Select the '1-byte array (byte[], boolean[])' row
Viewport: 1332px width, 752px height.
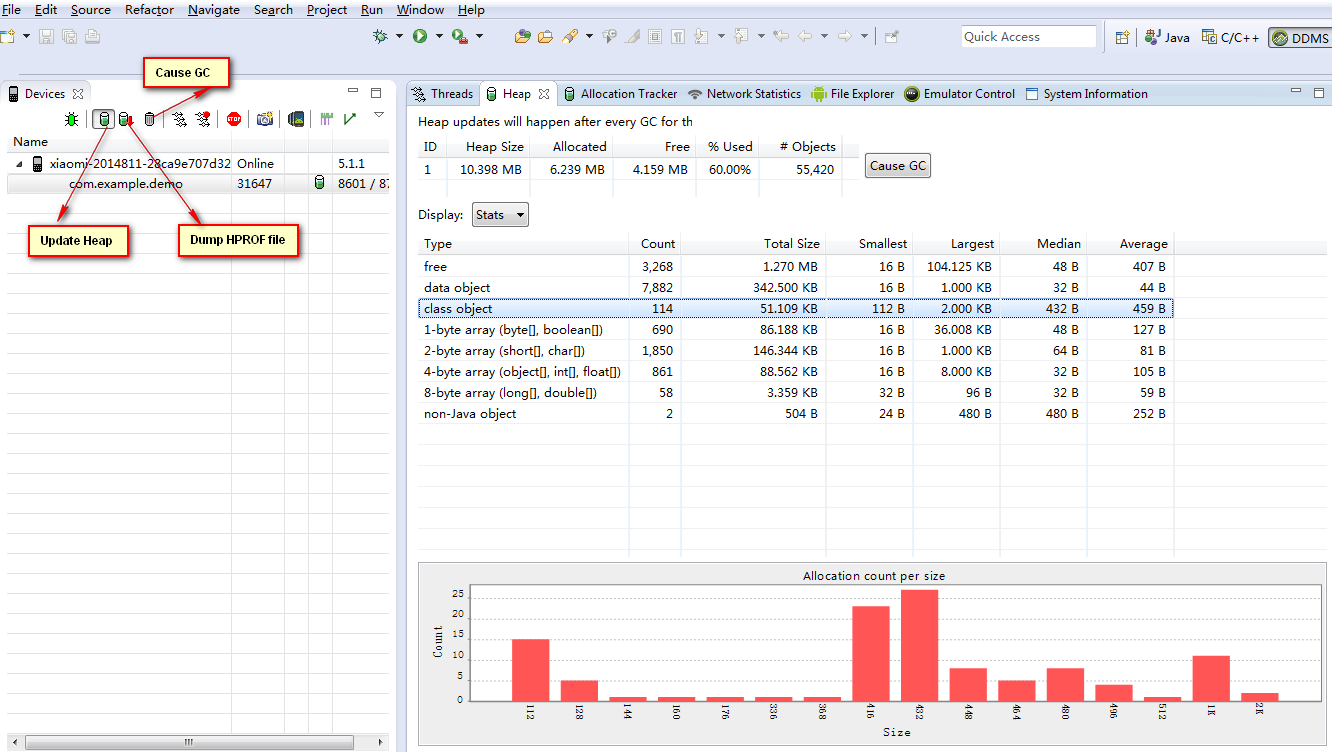pyautogui.click(x=795, y=330)
